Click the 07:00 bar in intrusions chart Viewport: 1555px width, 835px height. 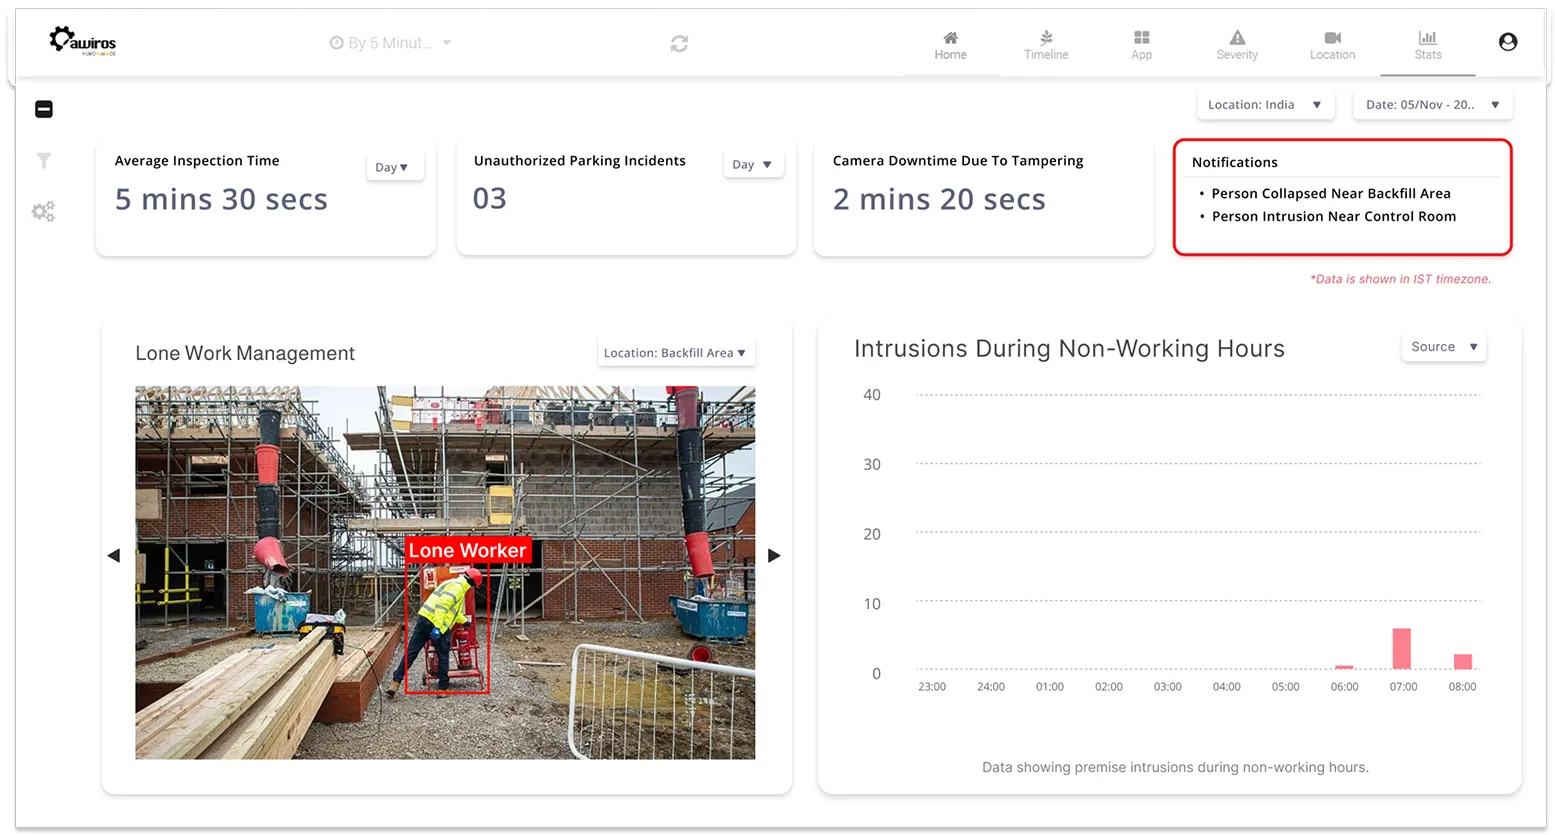[1402, 648]
